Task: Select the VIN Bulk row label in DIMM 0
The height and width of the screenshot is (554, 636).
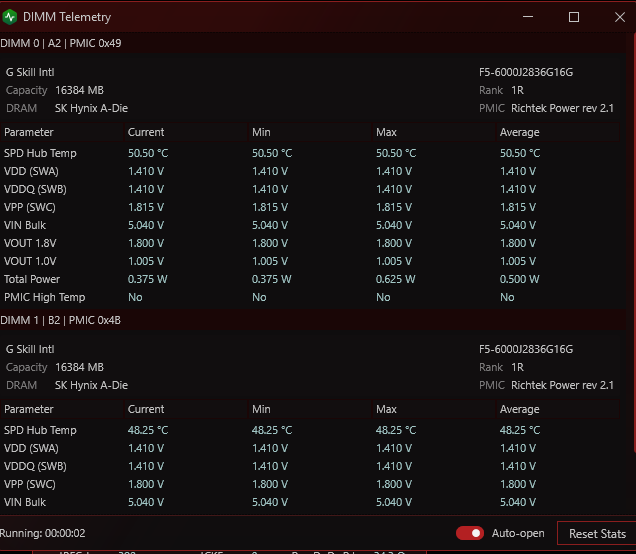Action: tap(25, 225)
